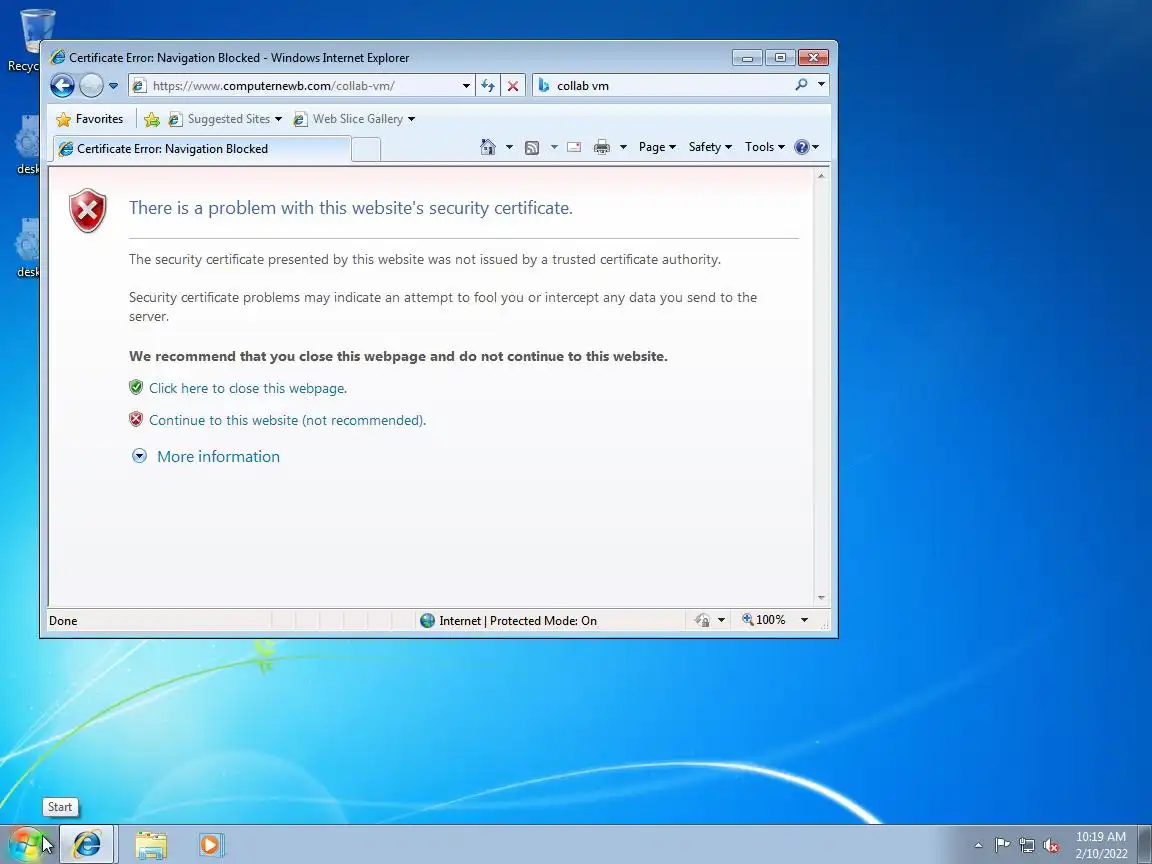Screen dimensions: 1152x864
Task: Click the Read Mail envelope icon
Action: pyautogui.click(x=575, y=147)
